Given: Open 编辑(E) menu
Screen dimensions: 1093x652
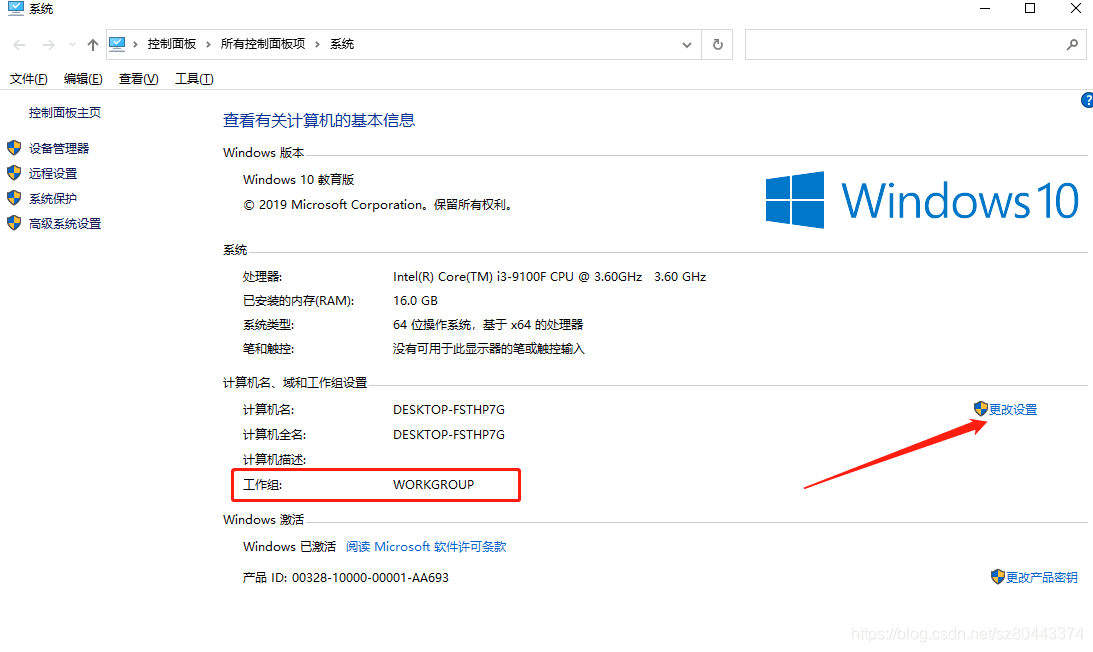Looking at the screenshot, I should (x=83, y=79).
